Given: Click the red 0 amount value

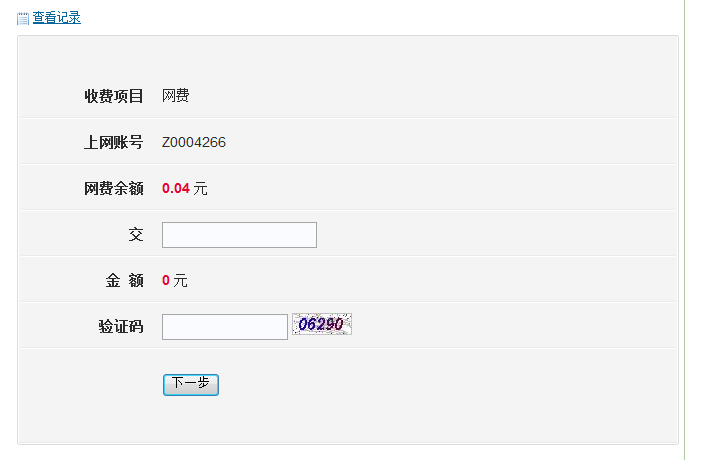Looking at the screenshot, I should pyautogui.click(x=166, y=281).
